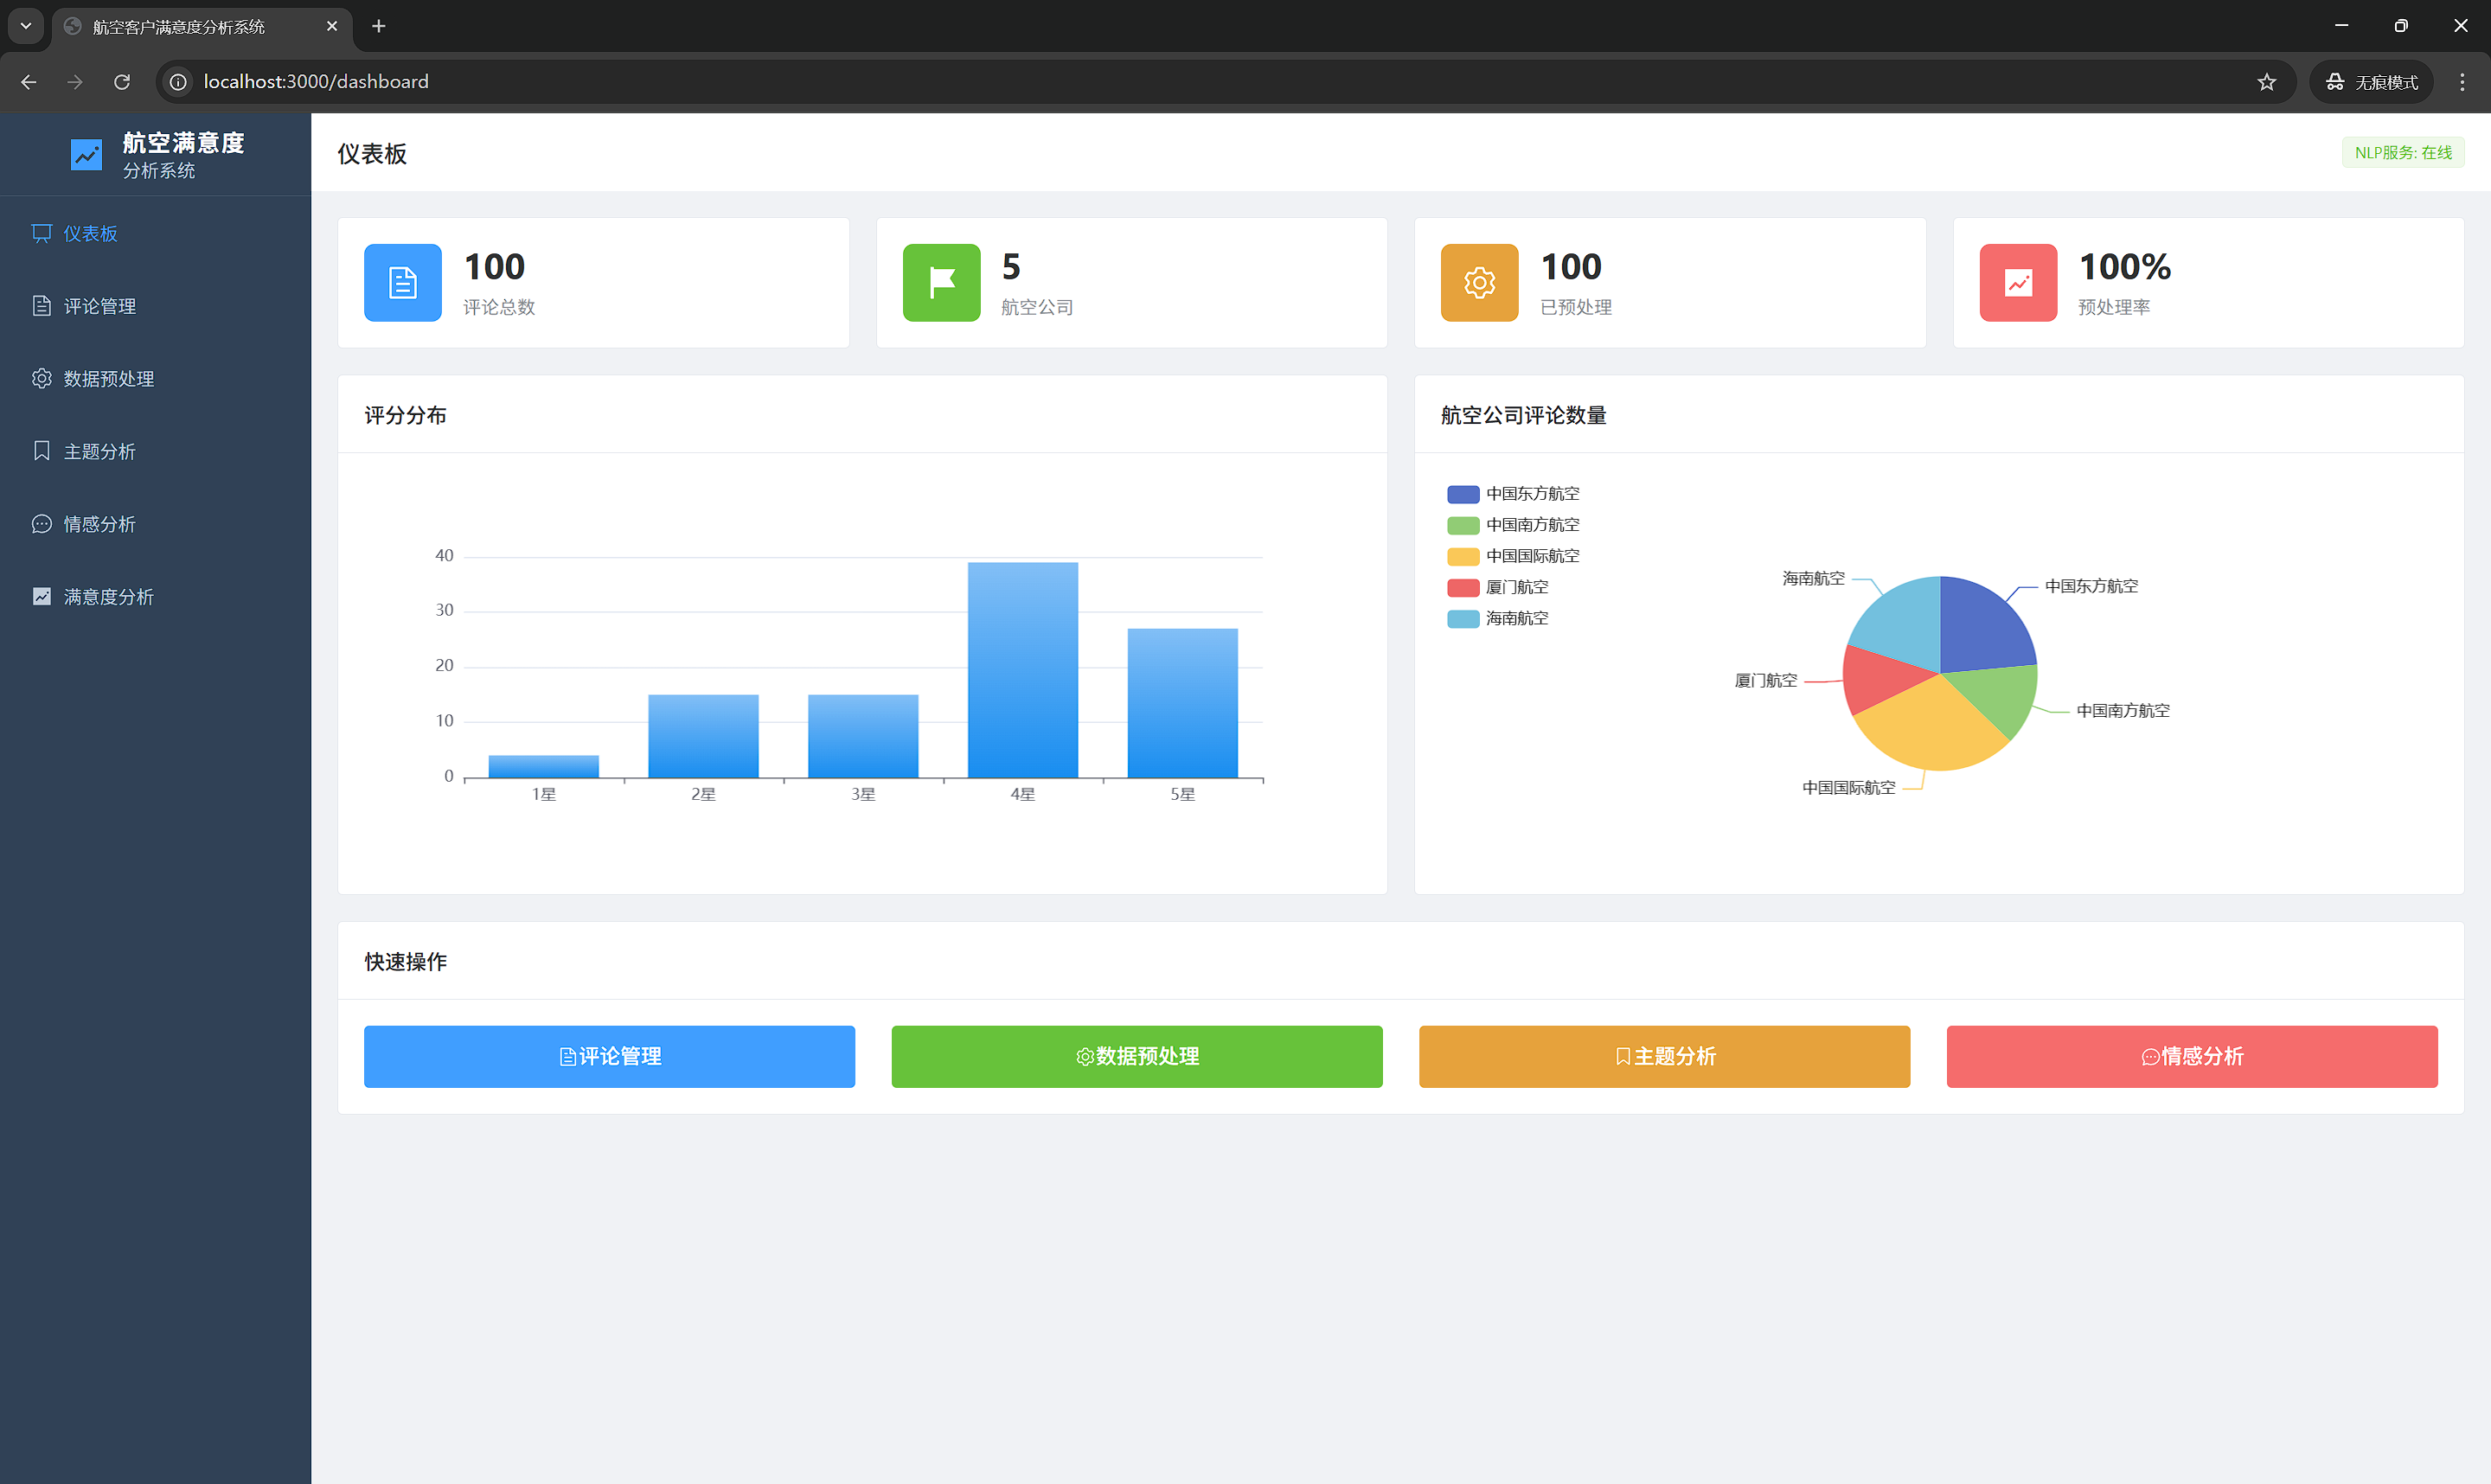Select 满意度分析 from the sidebar
This screenshot has width=2491, height=1484.
(108, 597)
